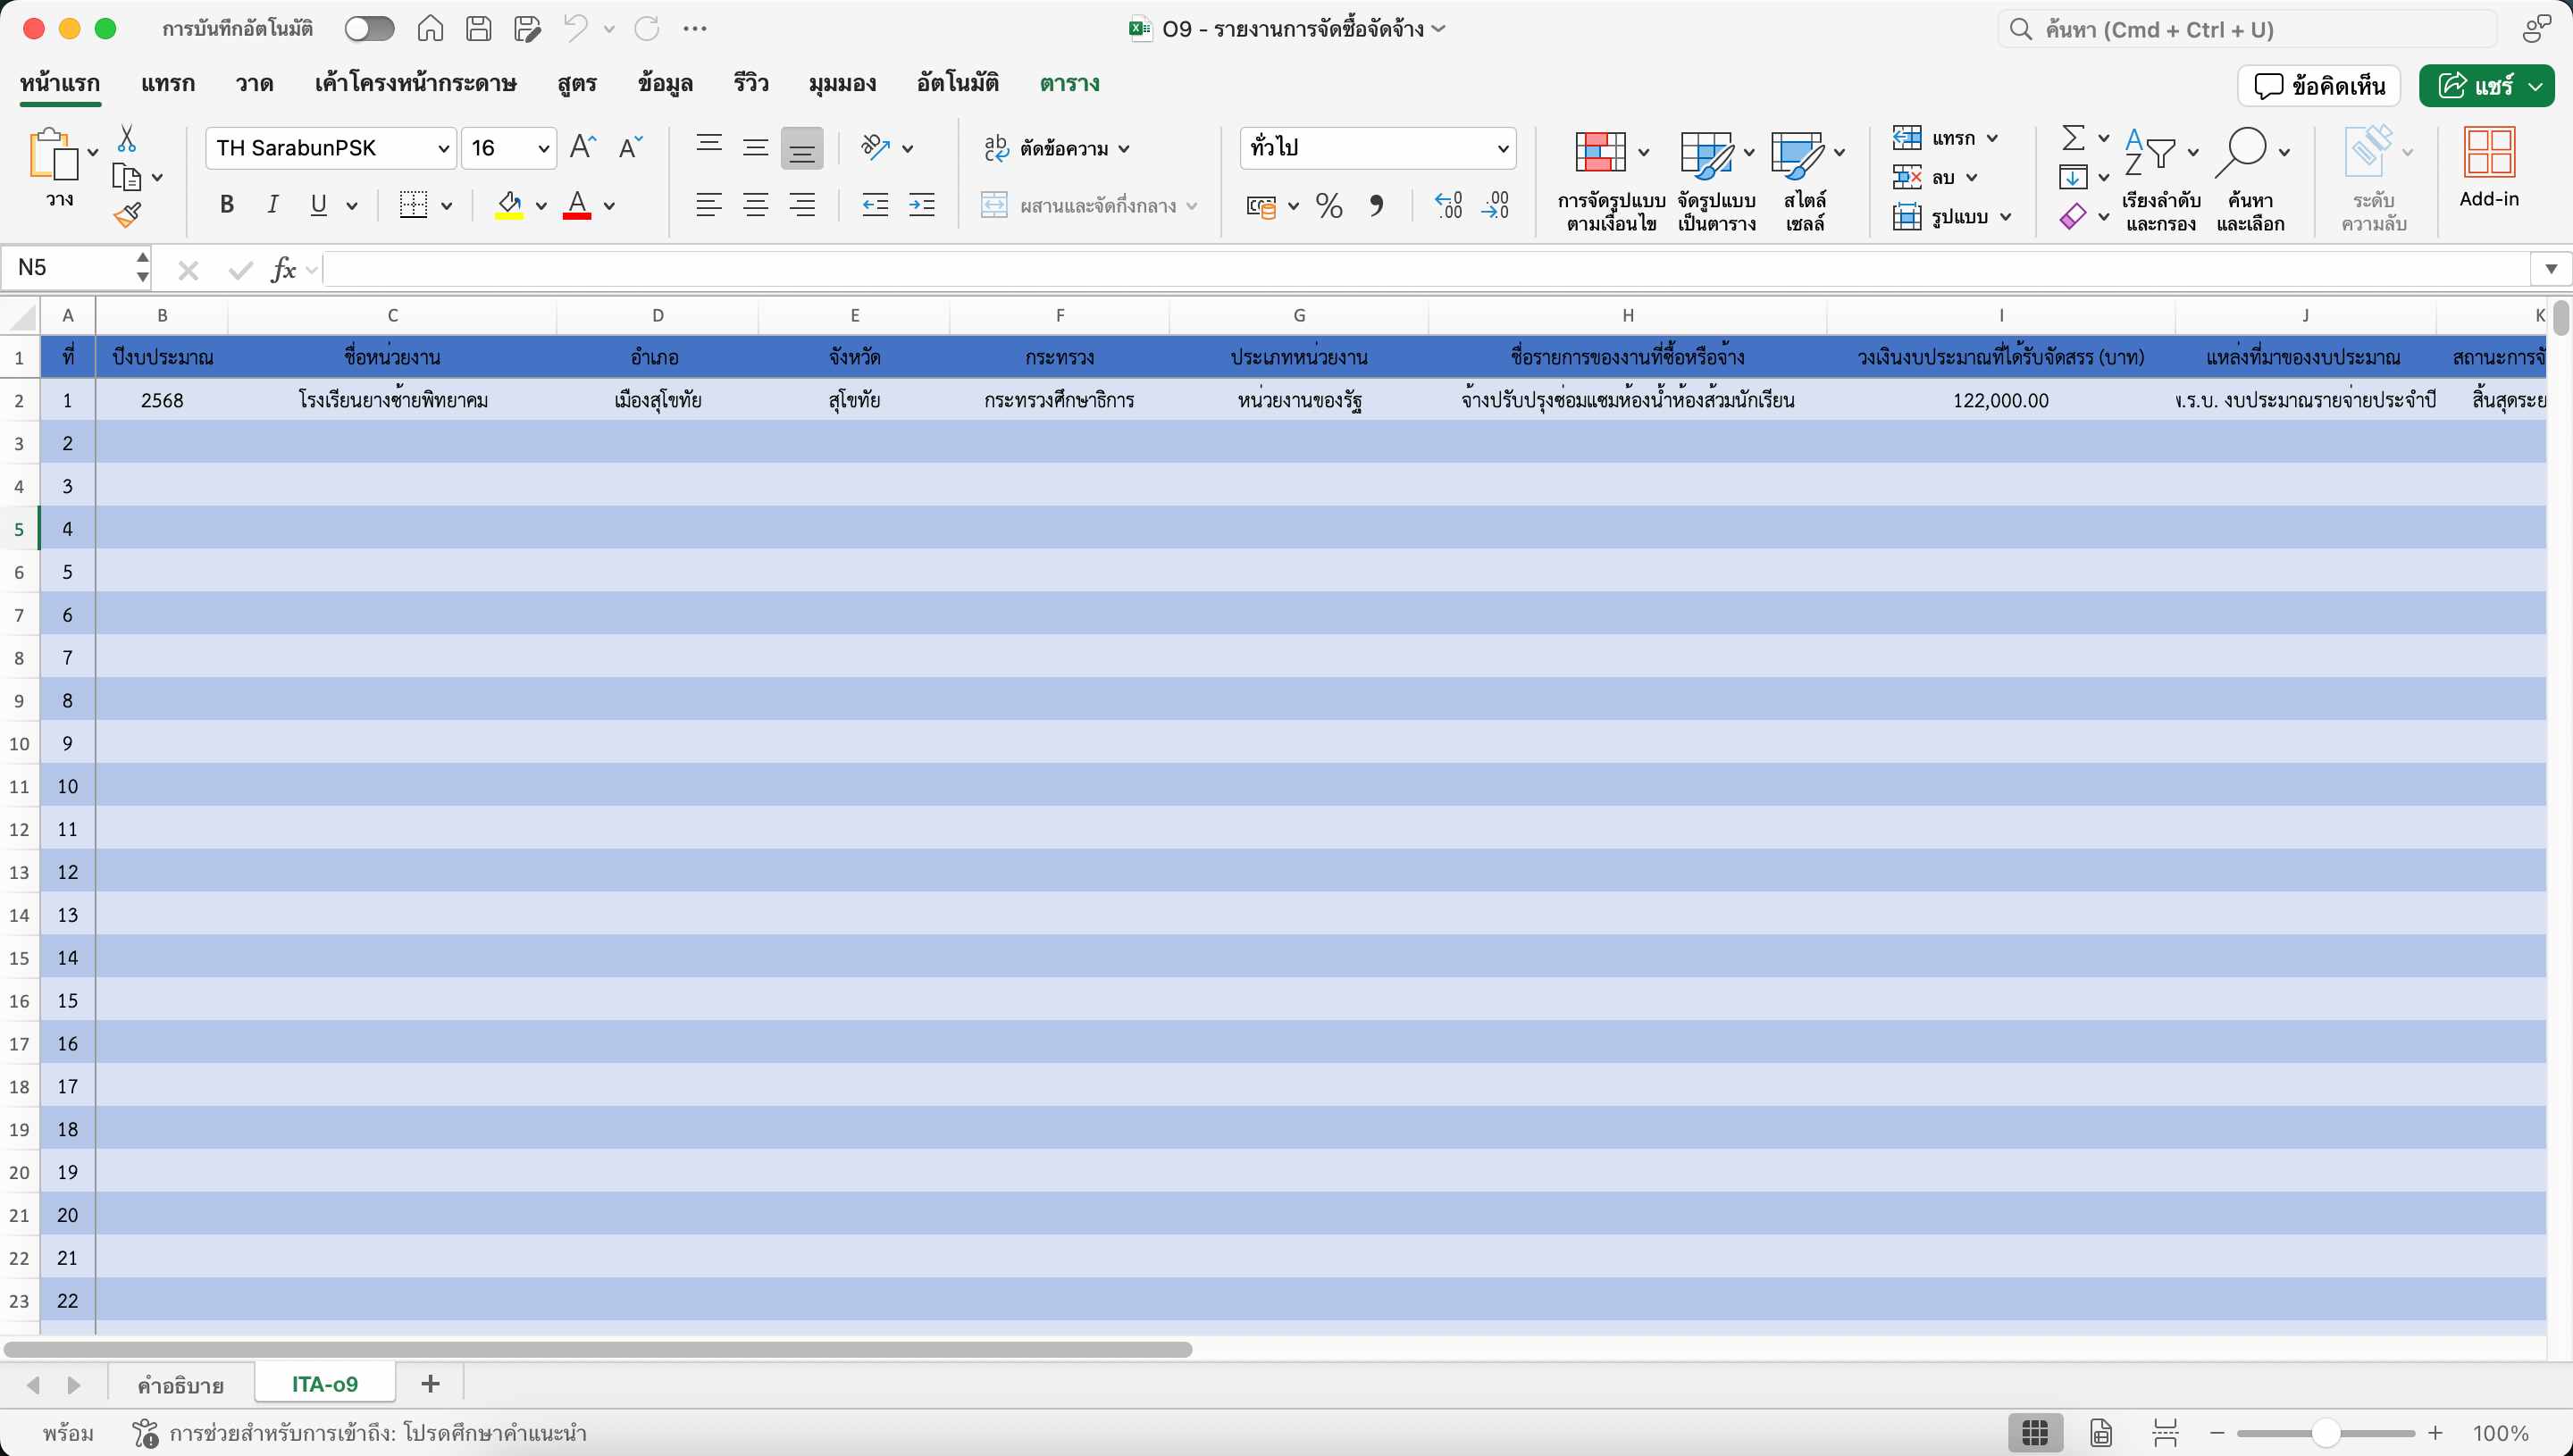Image resolution: width=2573 pixels, height=1456 pixels.
Task: Click the center text alignment icon
Action: (x=755, y=206)
